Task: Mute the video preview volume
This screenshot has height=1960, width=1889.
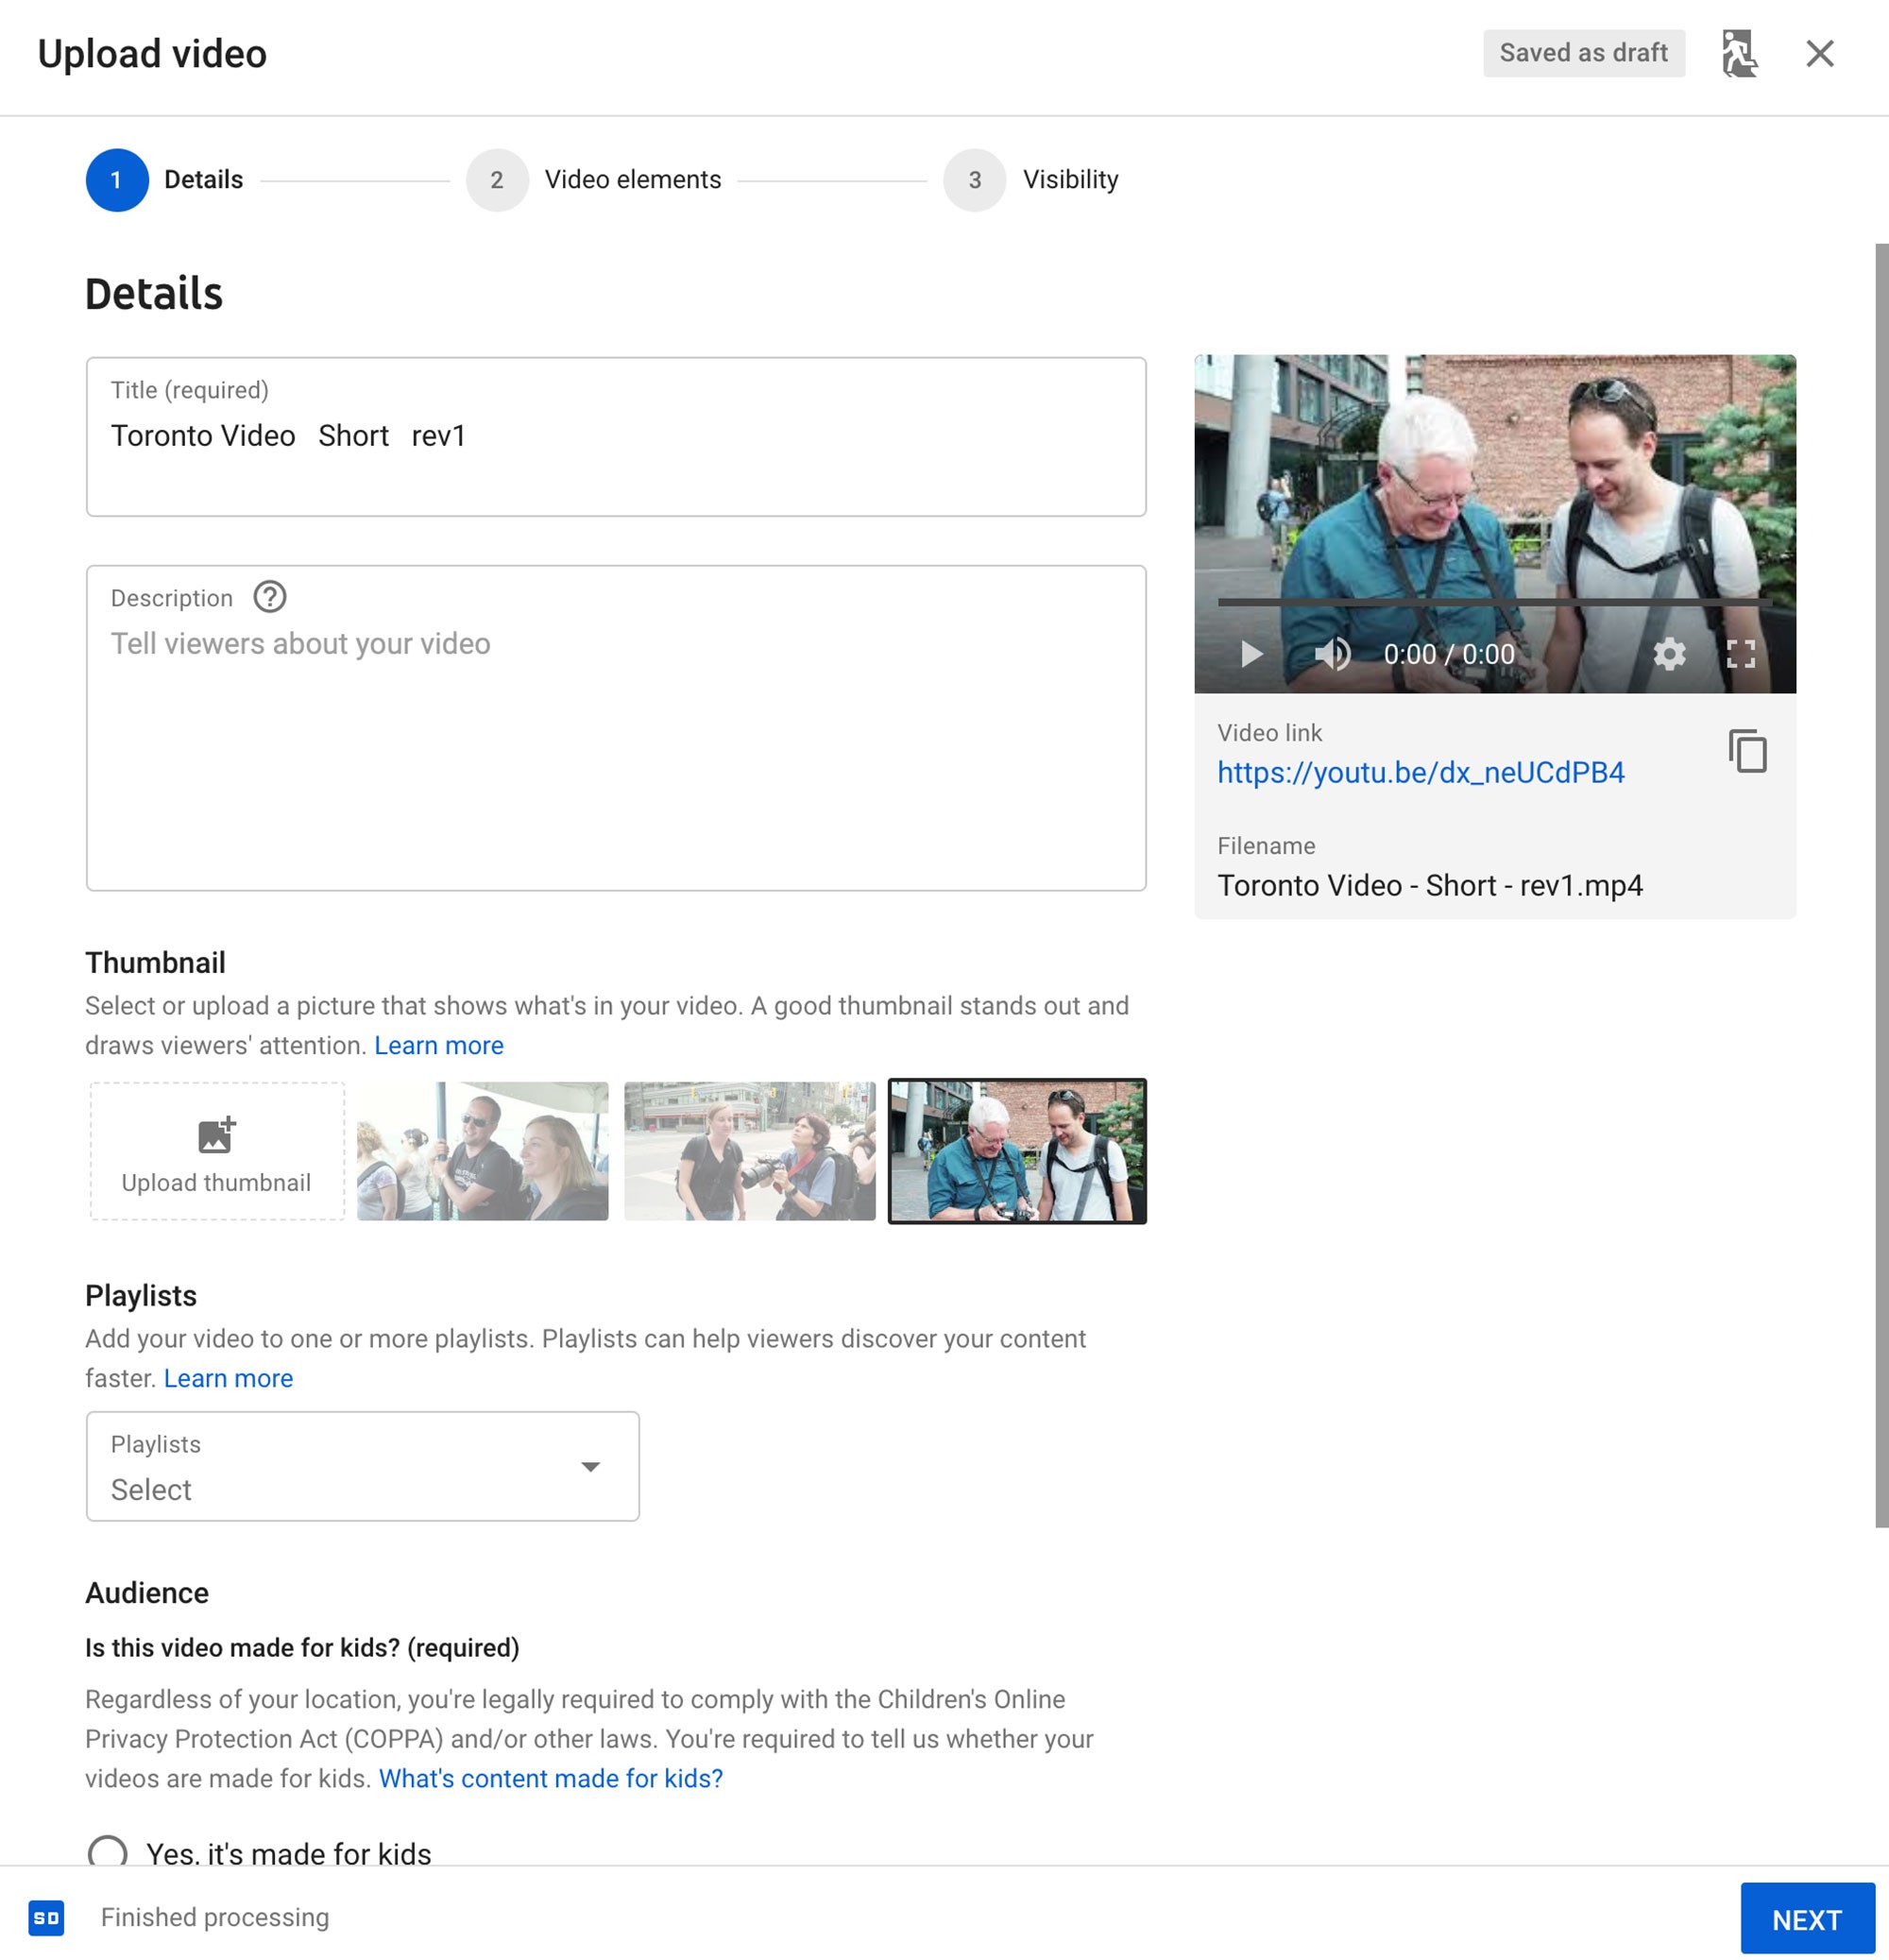Action: coord(1331,654)
